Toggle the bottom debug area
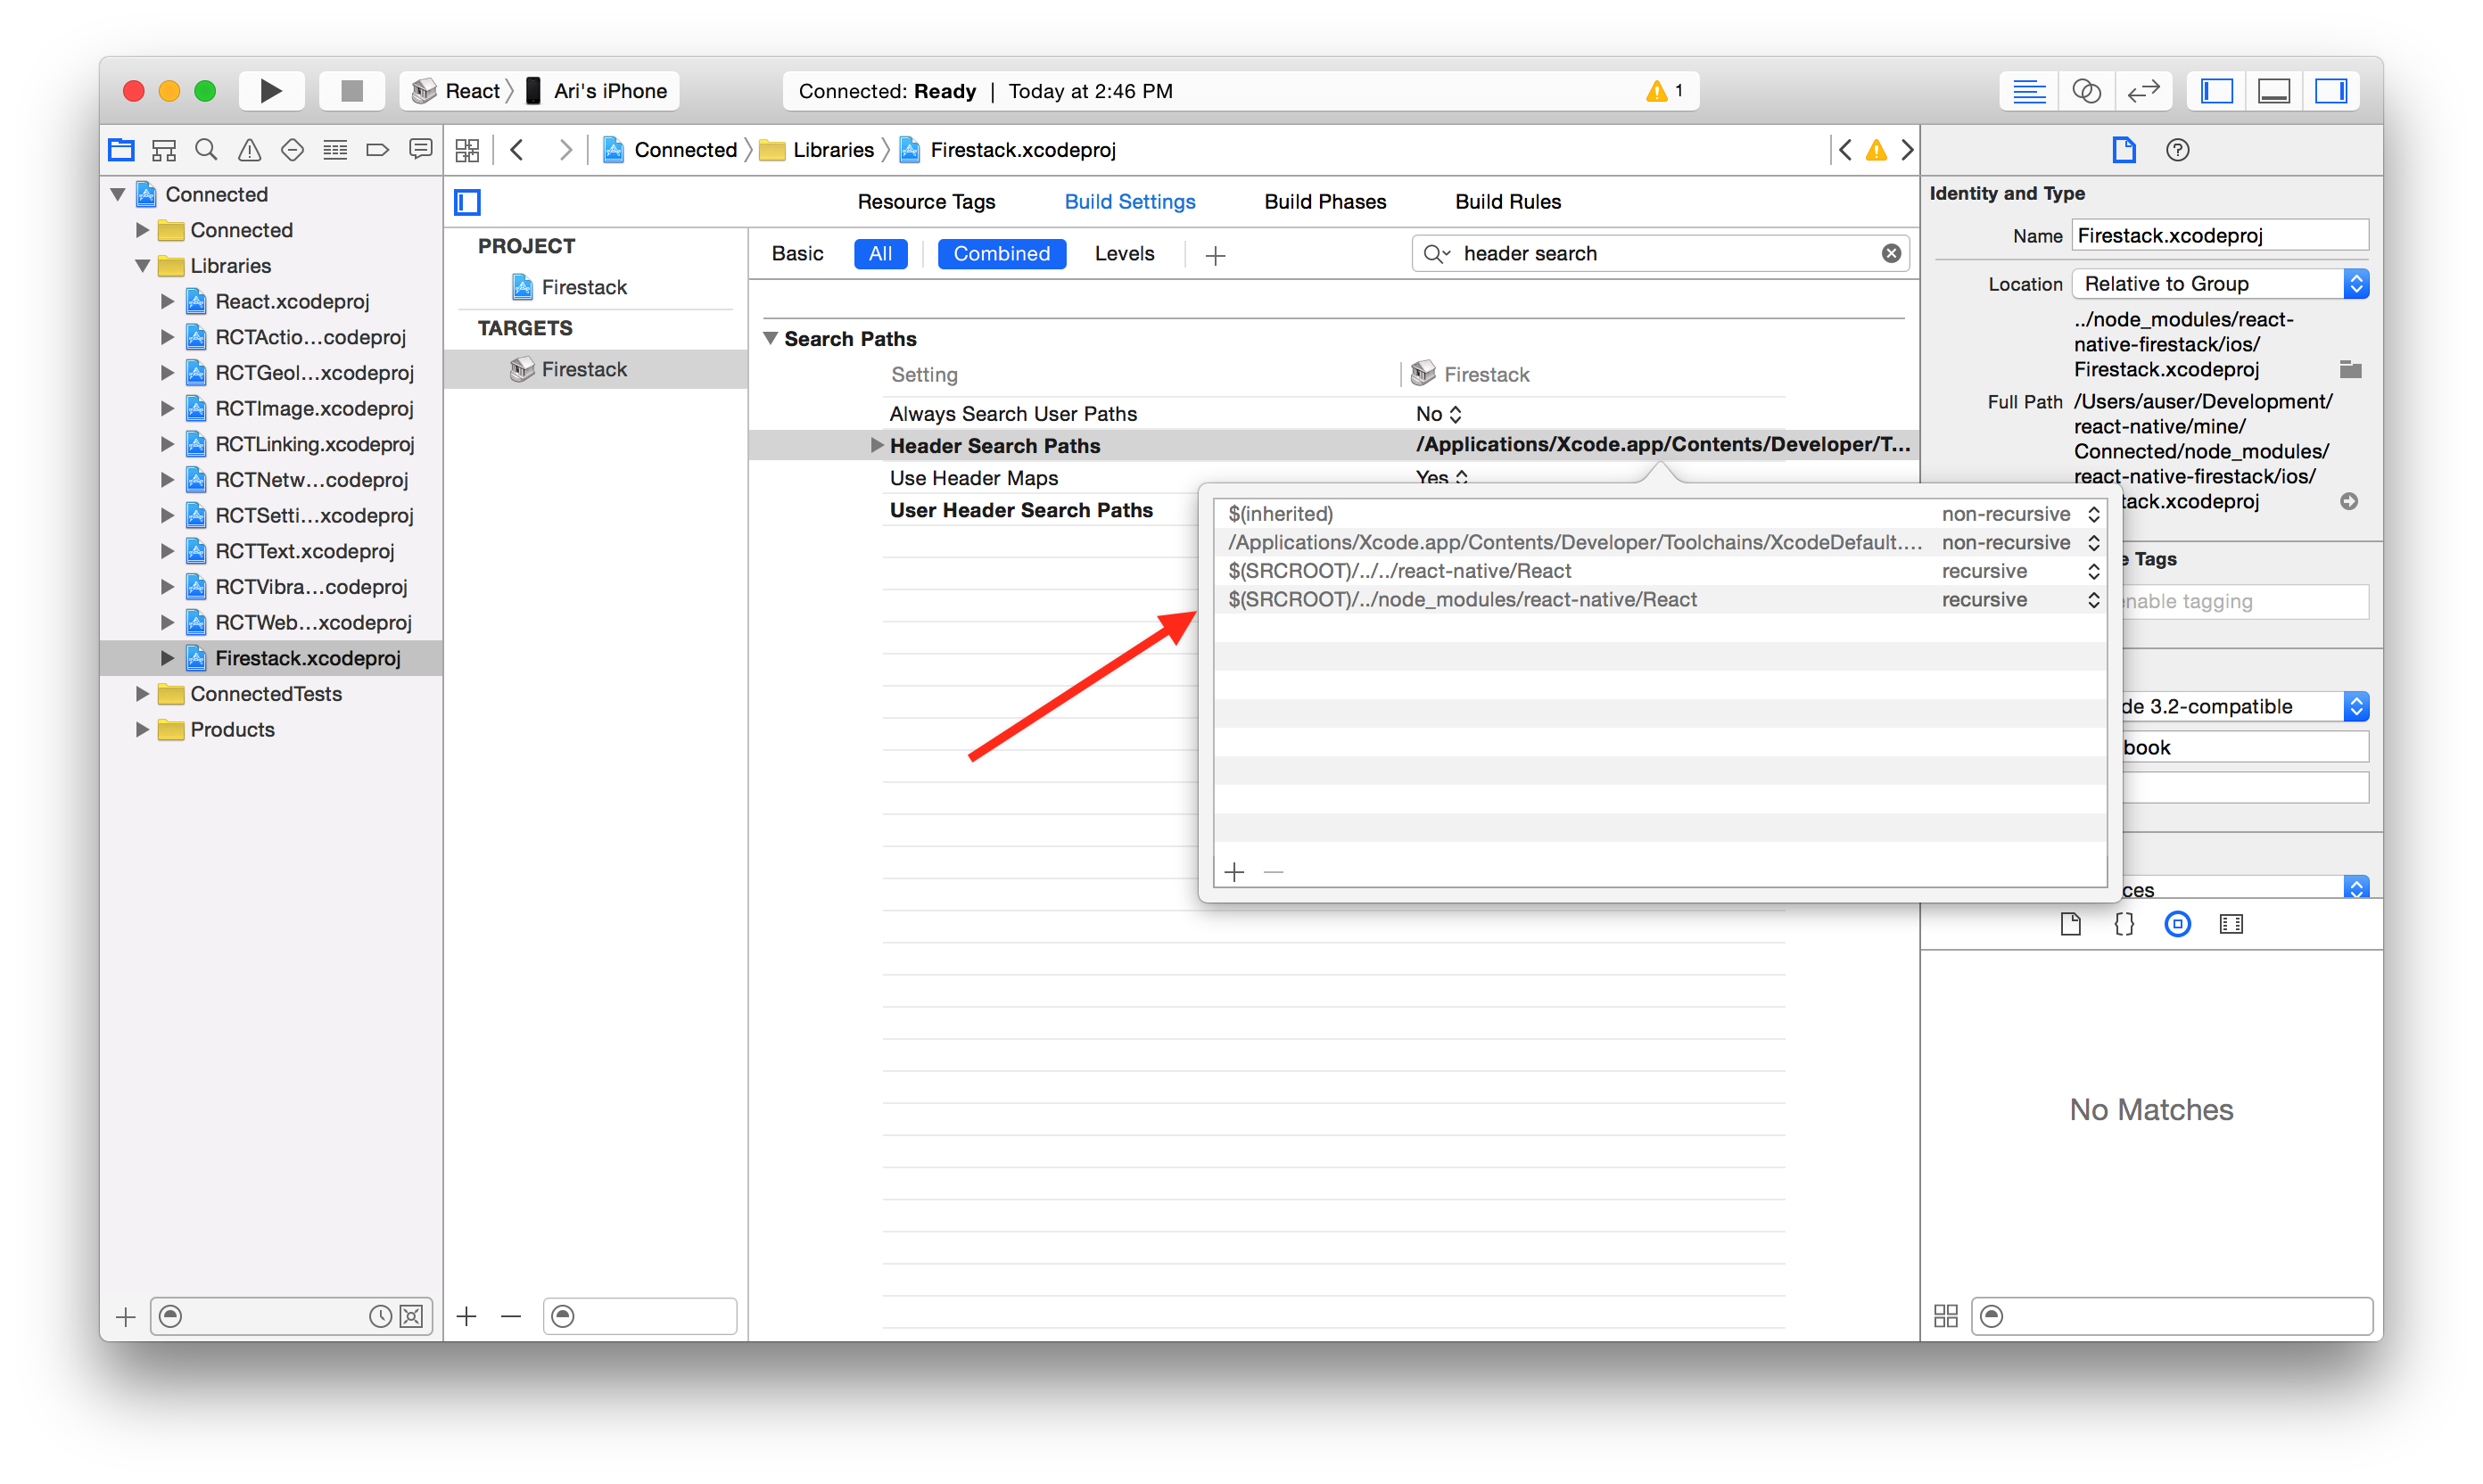 click(x=2273, y=91)
